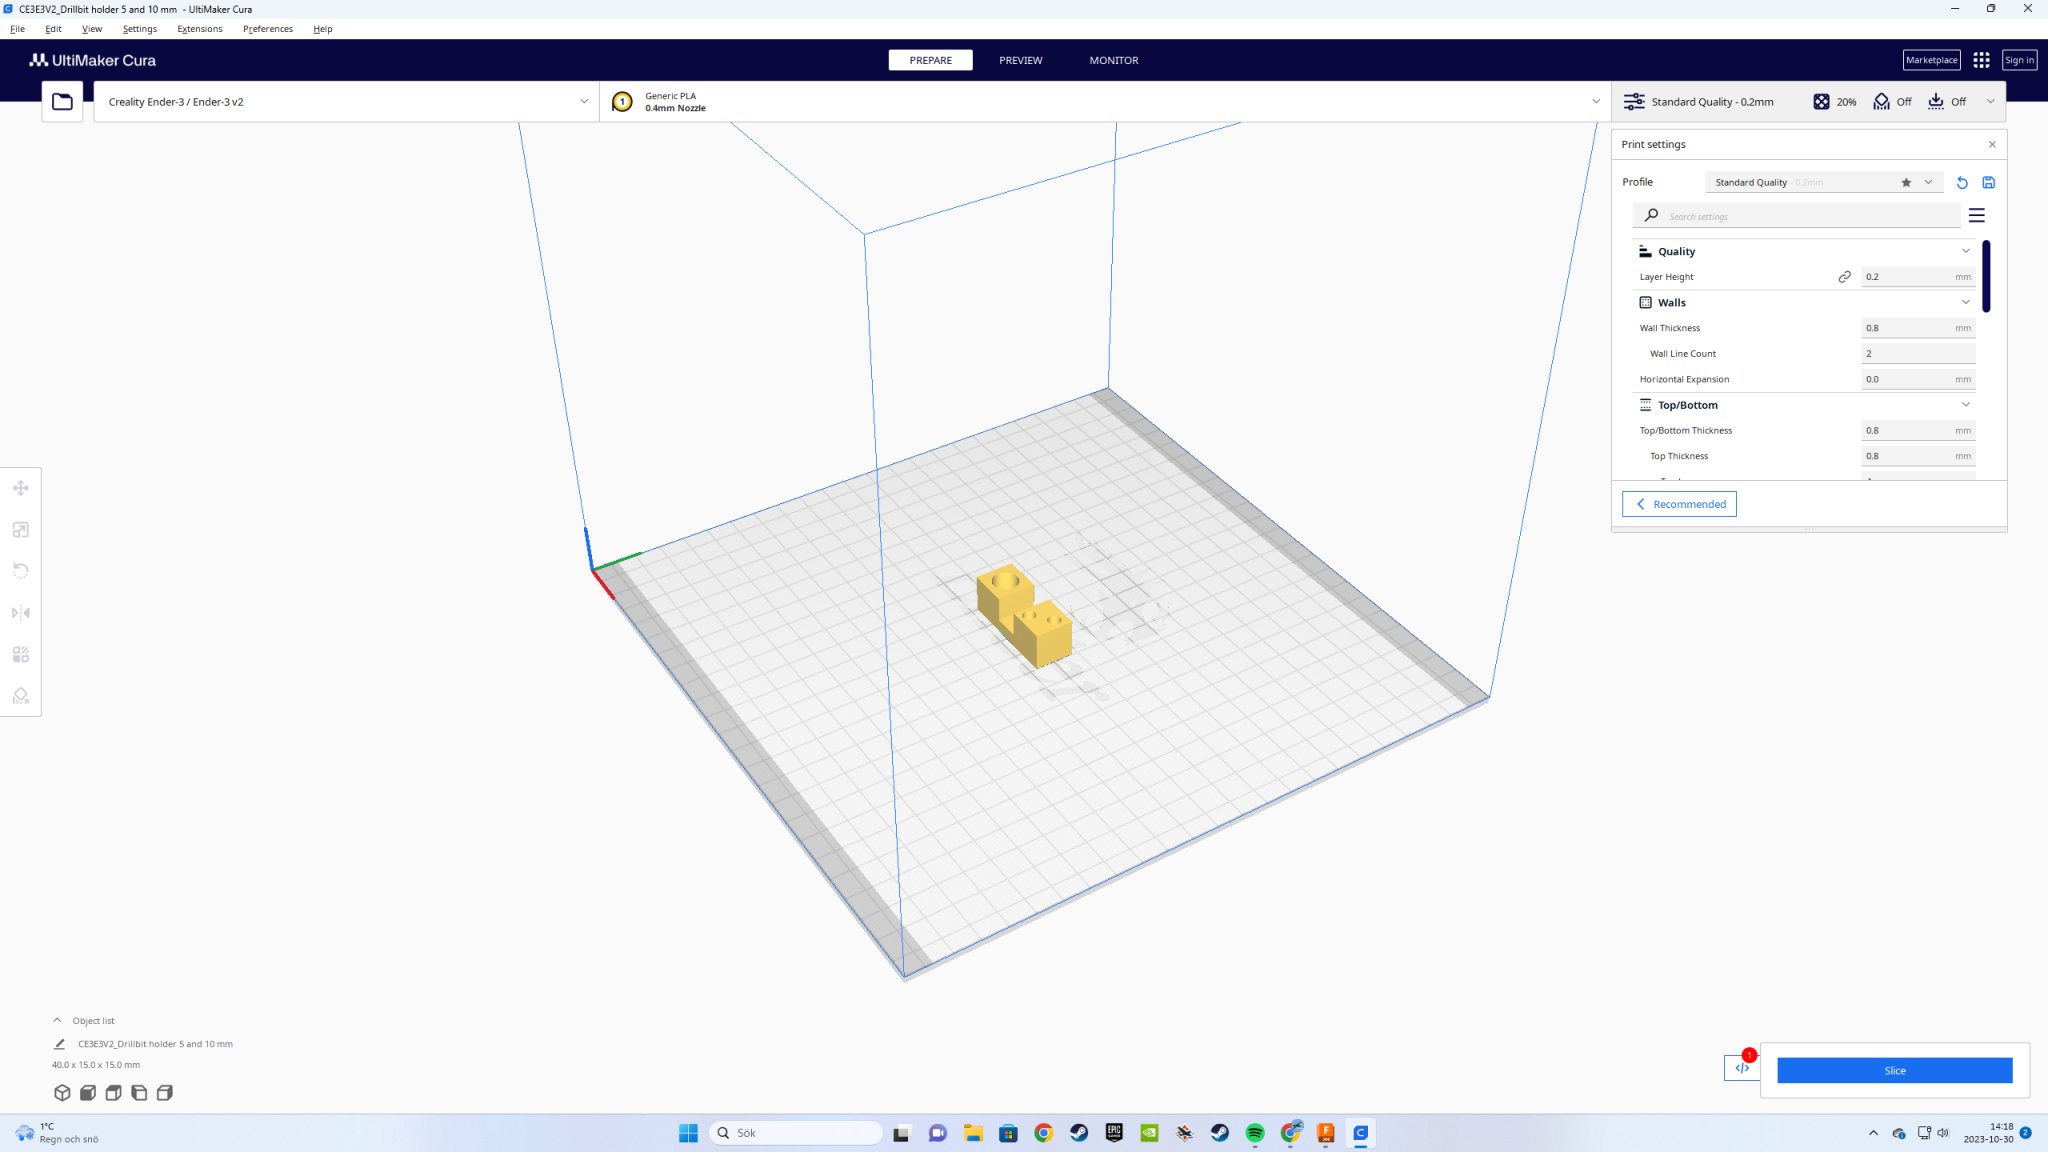Click the 3D view cube icon
Viewport: 2048px width, 1152px height.
click(62, 1093)
